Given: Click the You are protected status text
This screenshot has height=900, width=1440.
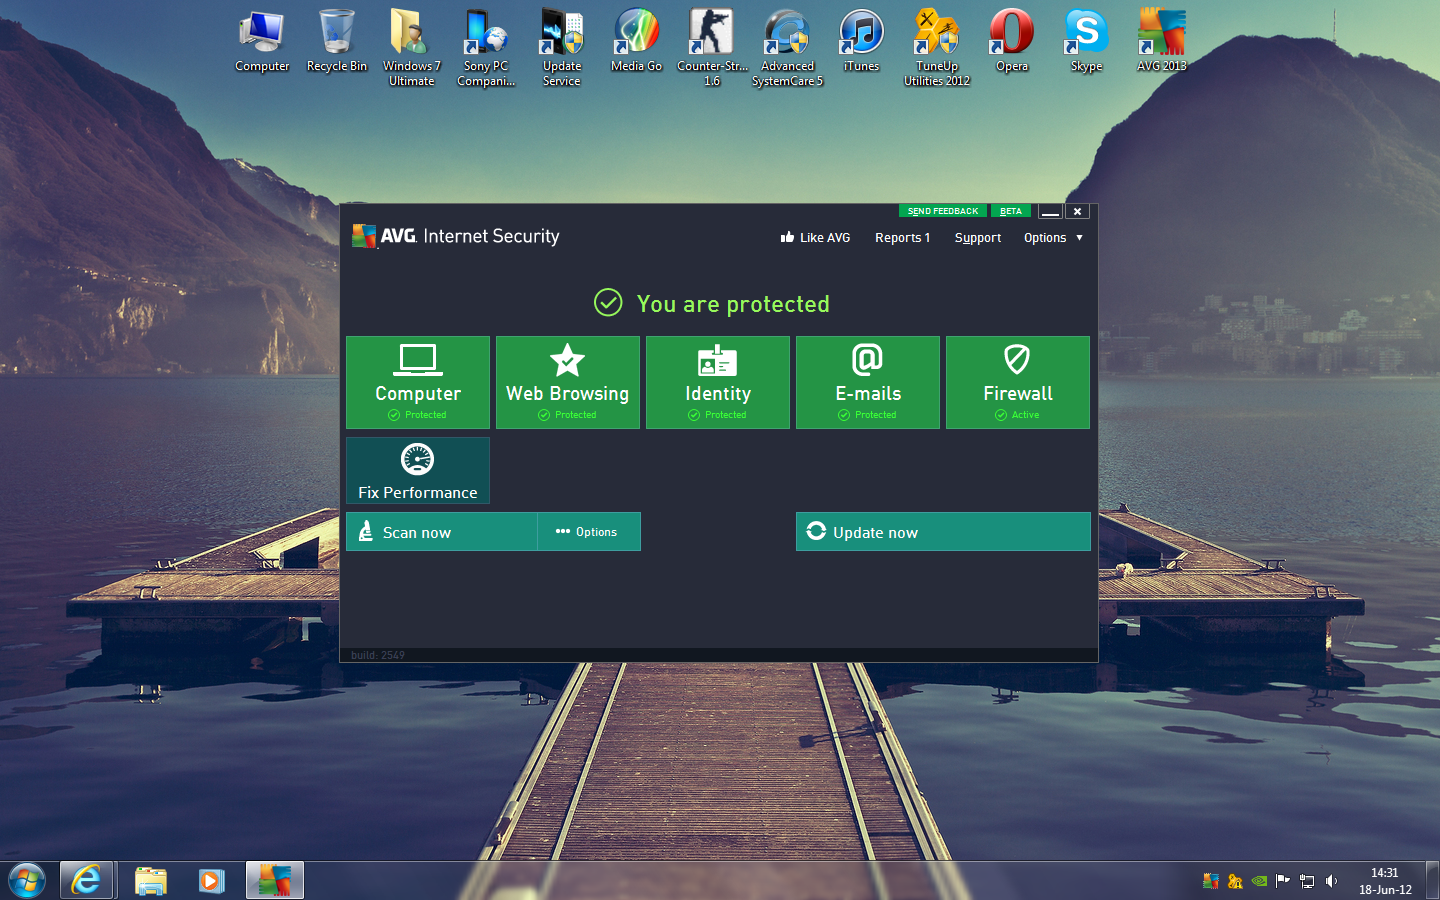Looking at the screenshot, I should (x=733, y=304).
